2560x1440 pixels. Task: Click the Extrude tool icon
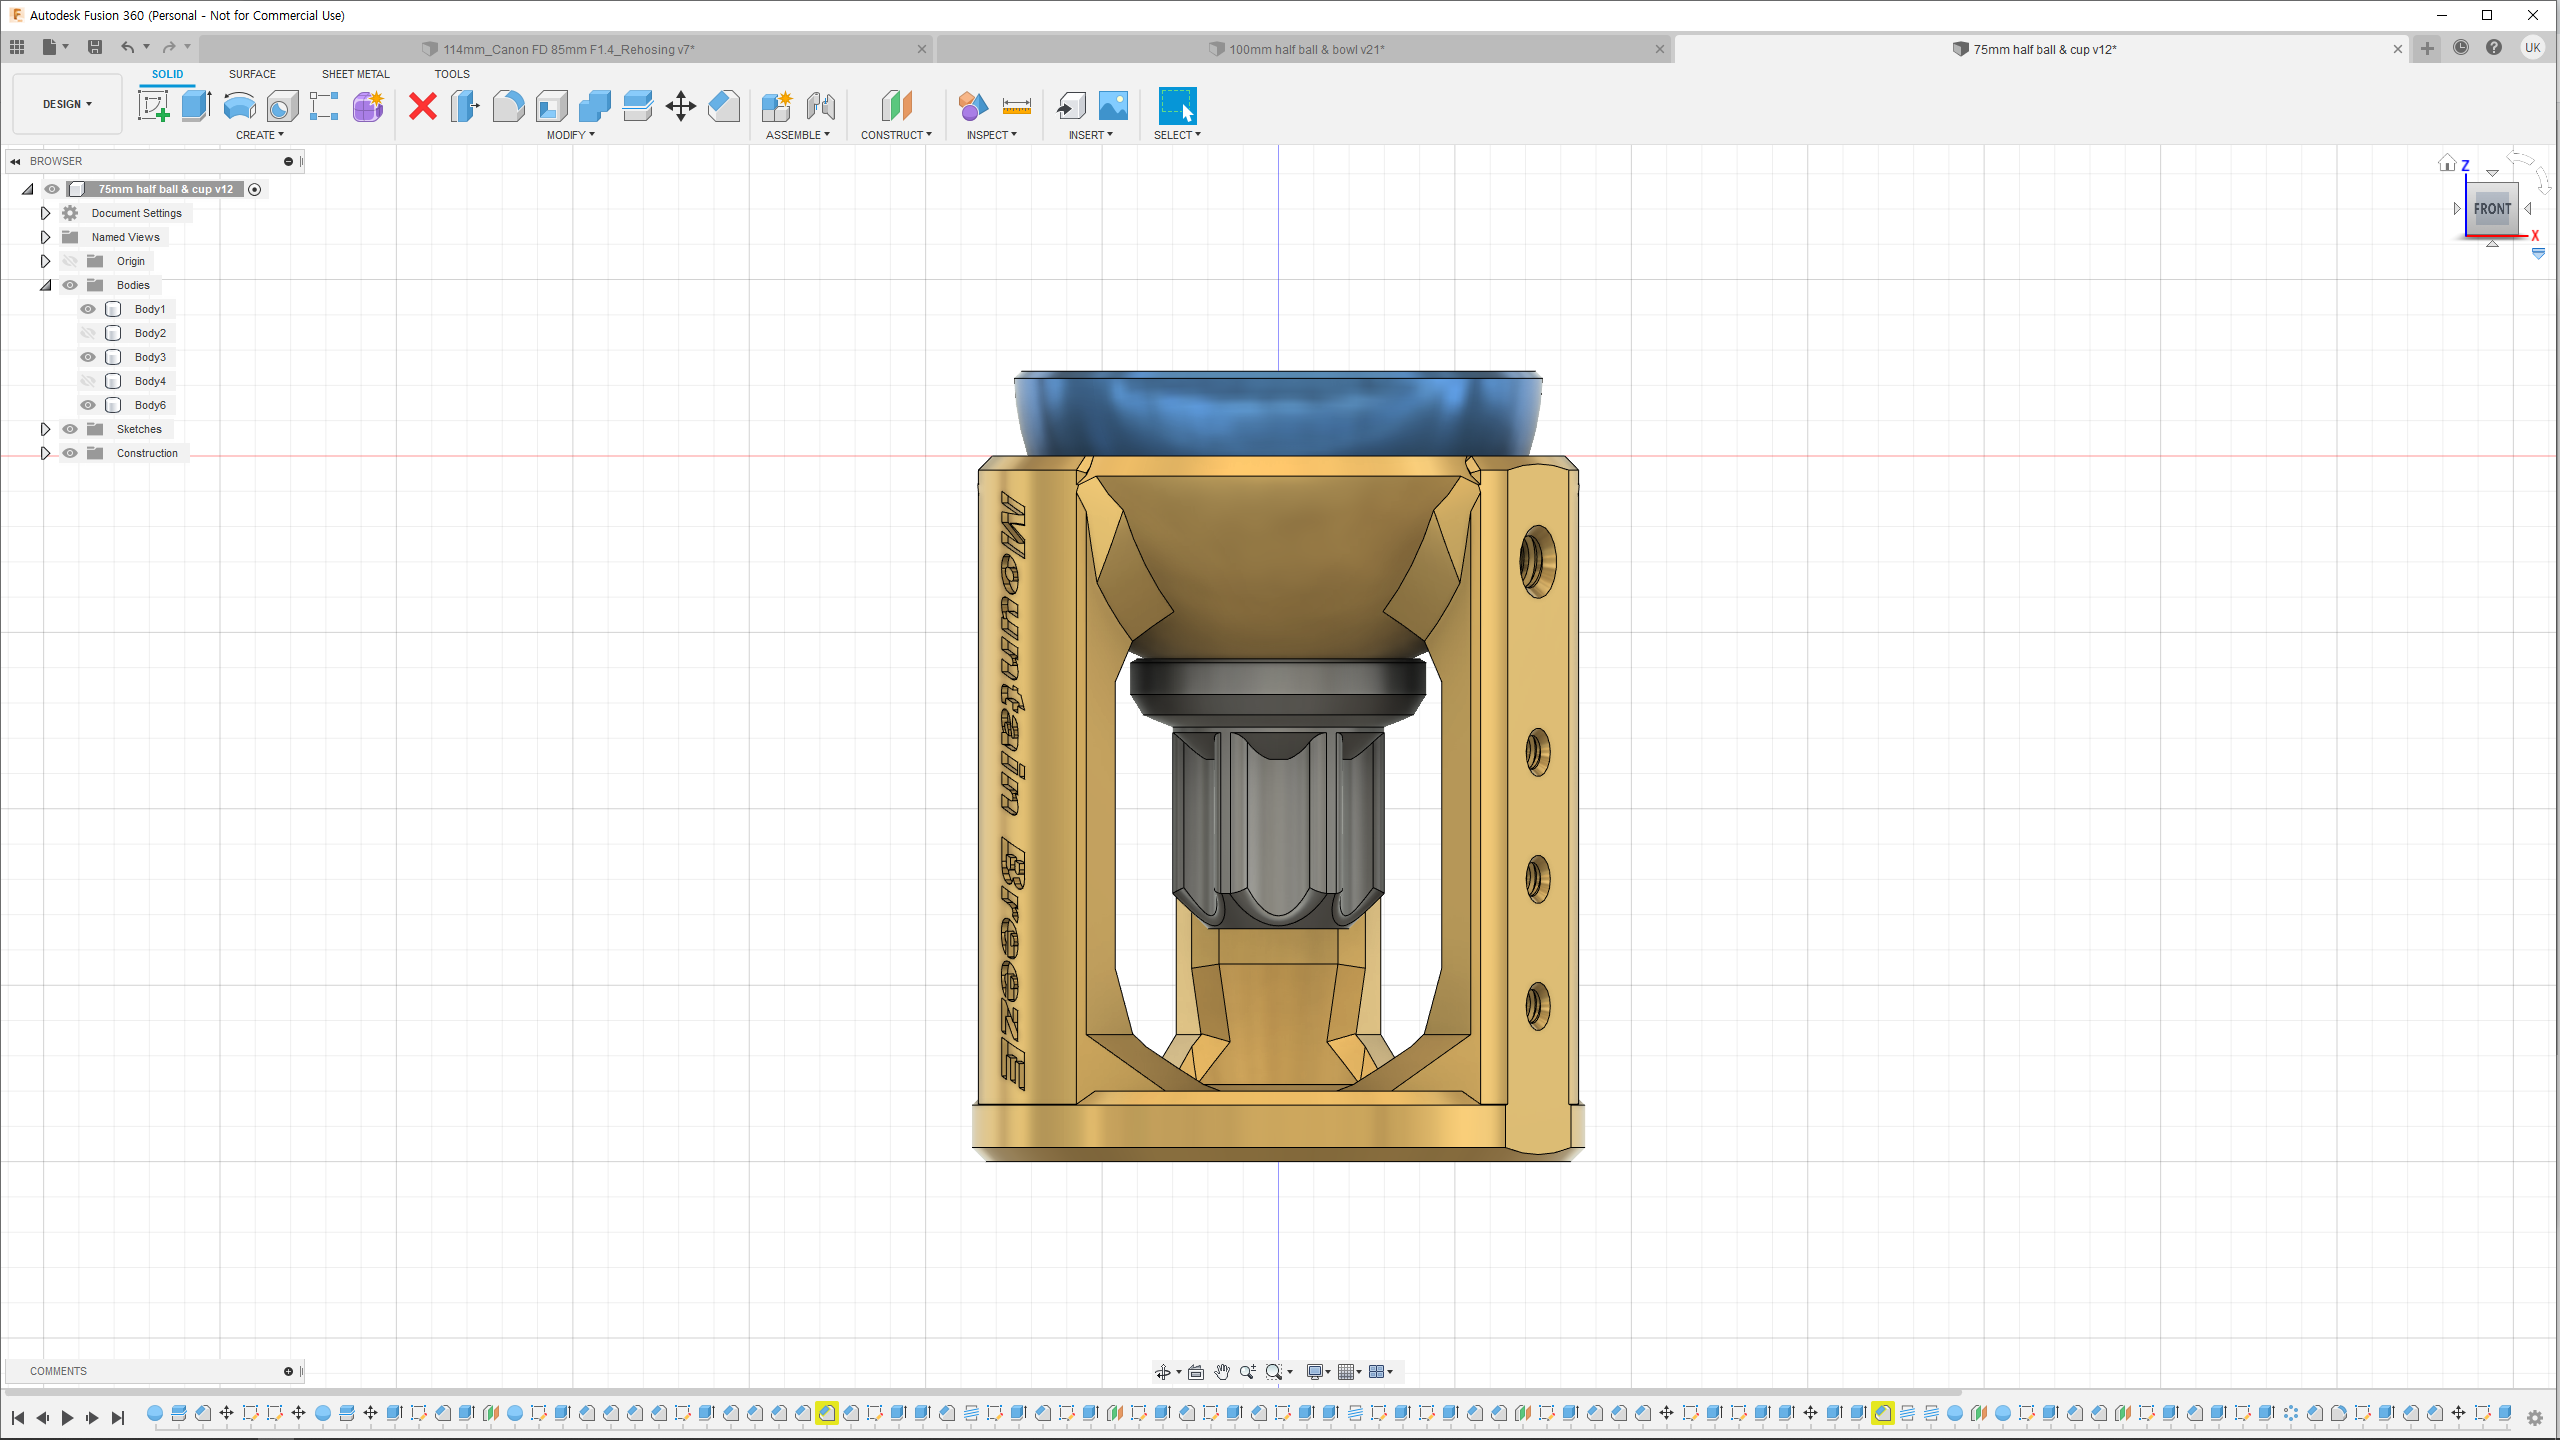tap(196, 105)
